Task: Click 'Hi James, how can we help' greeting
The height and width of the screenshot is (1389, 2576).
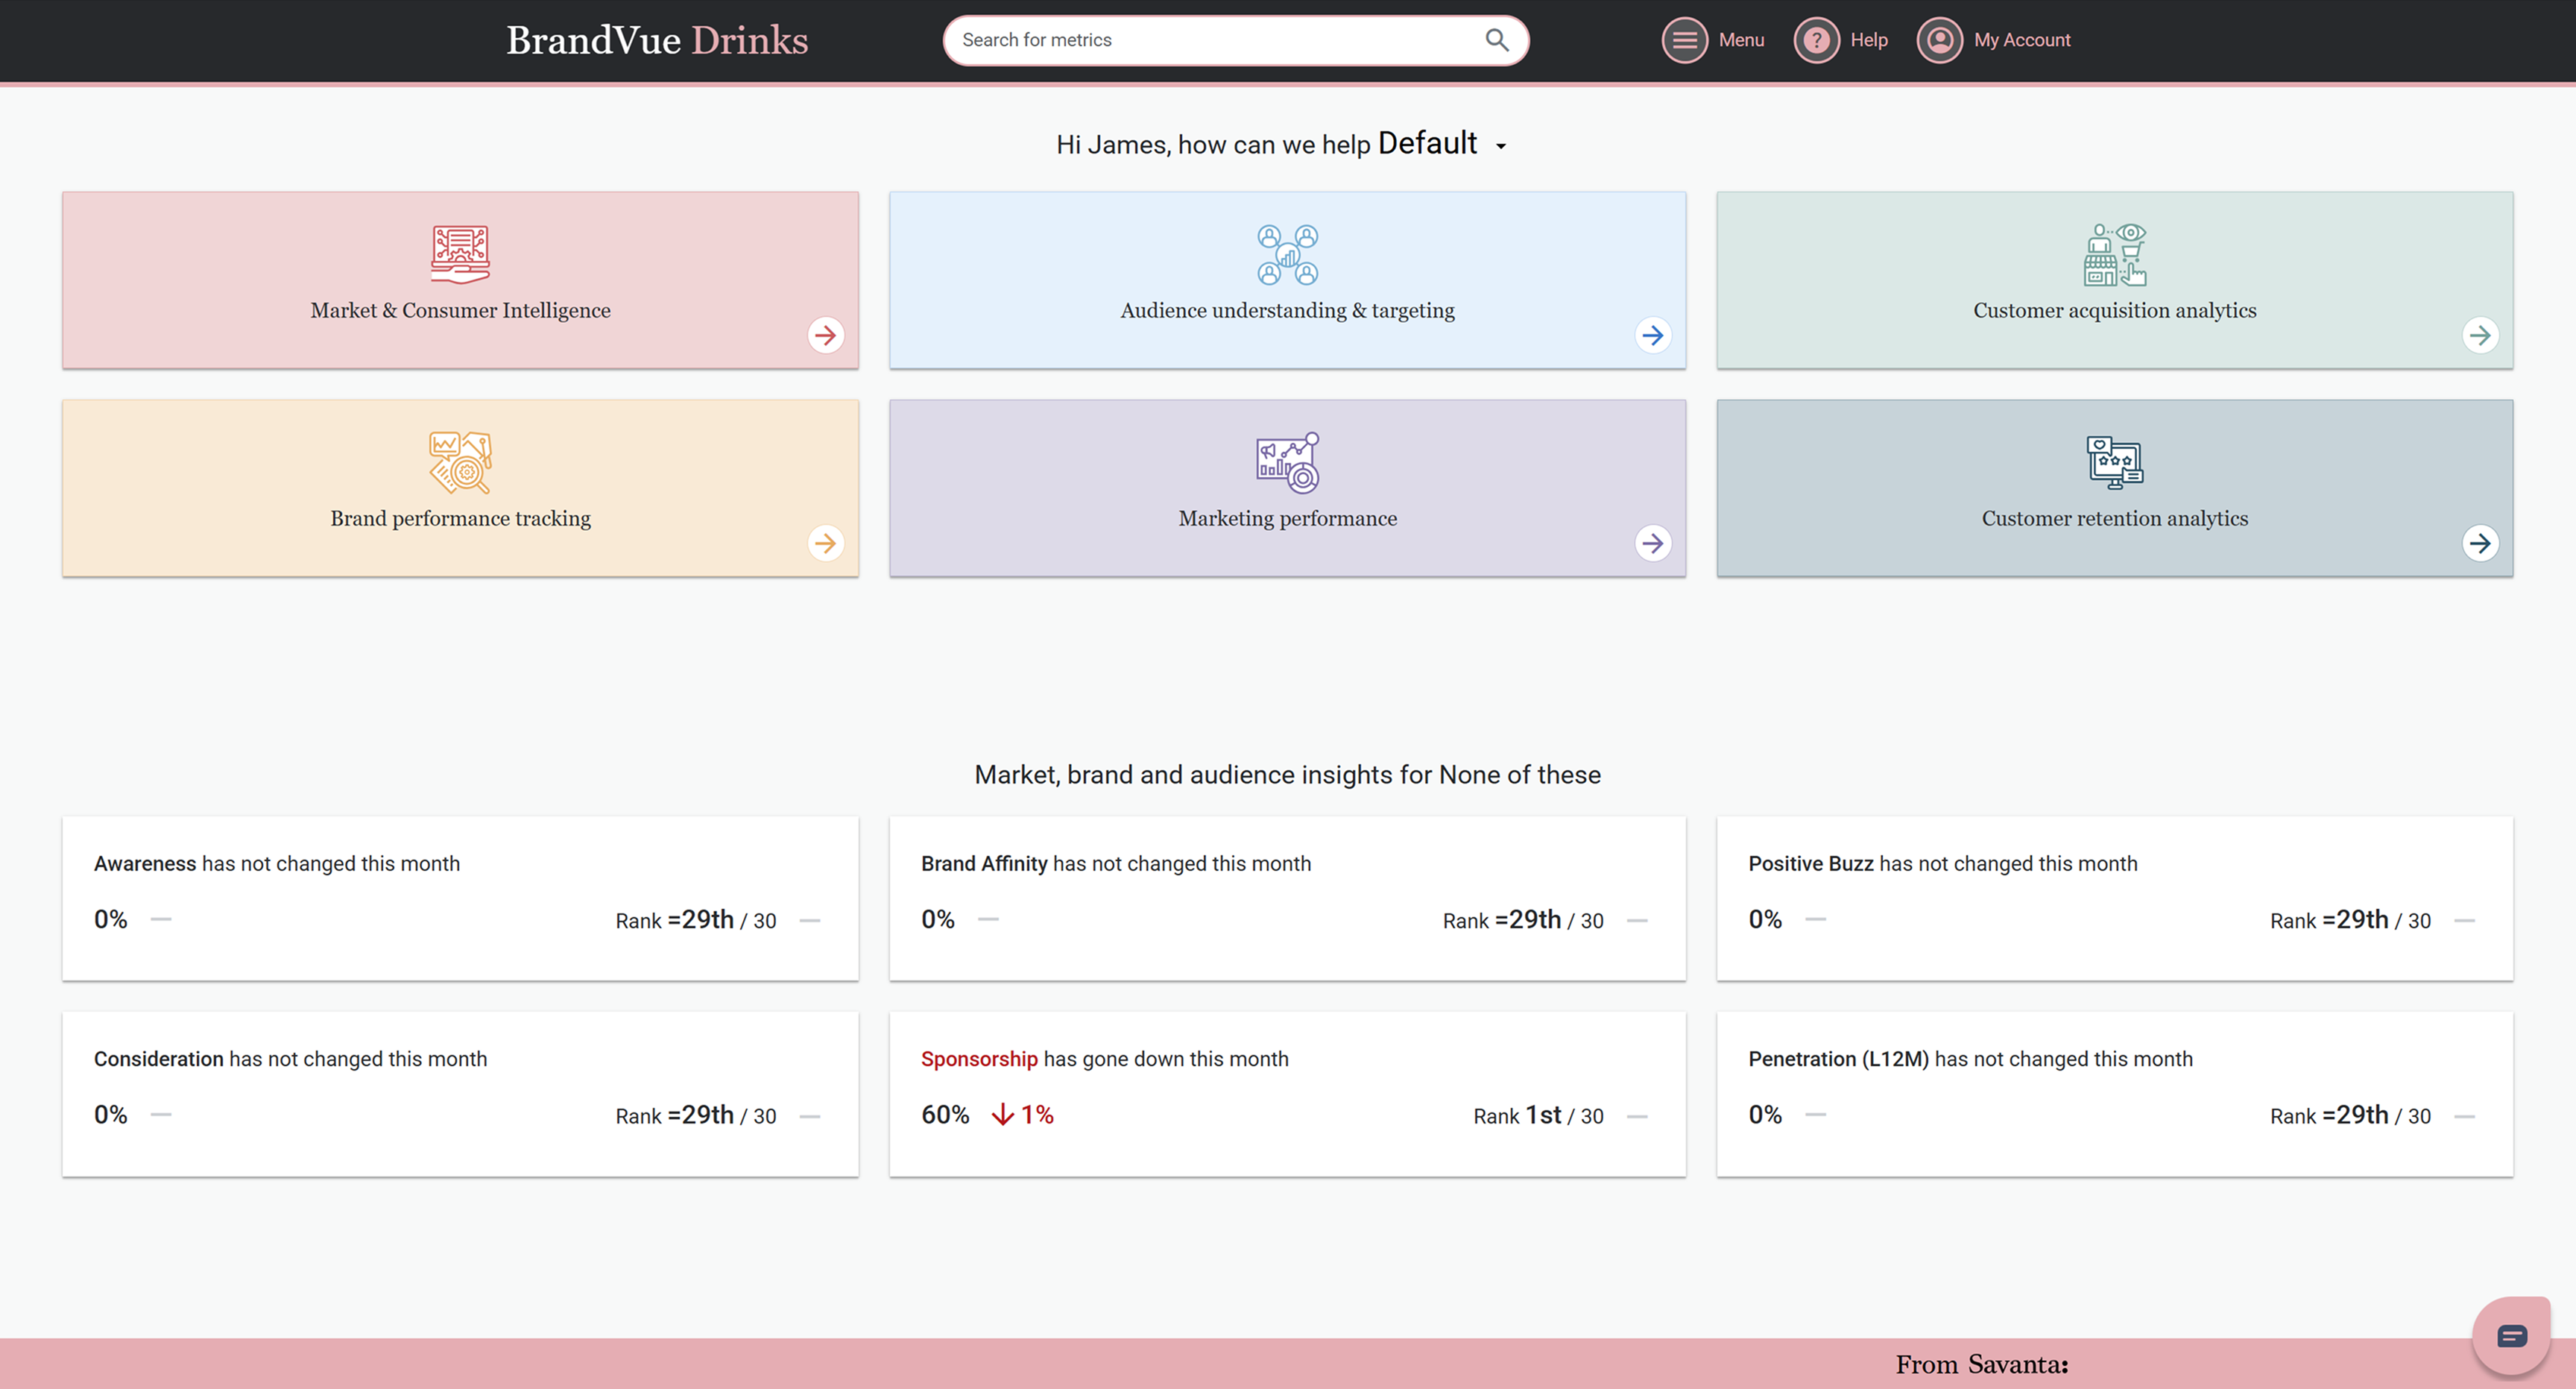Action: tap(1213, 145)
